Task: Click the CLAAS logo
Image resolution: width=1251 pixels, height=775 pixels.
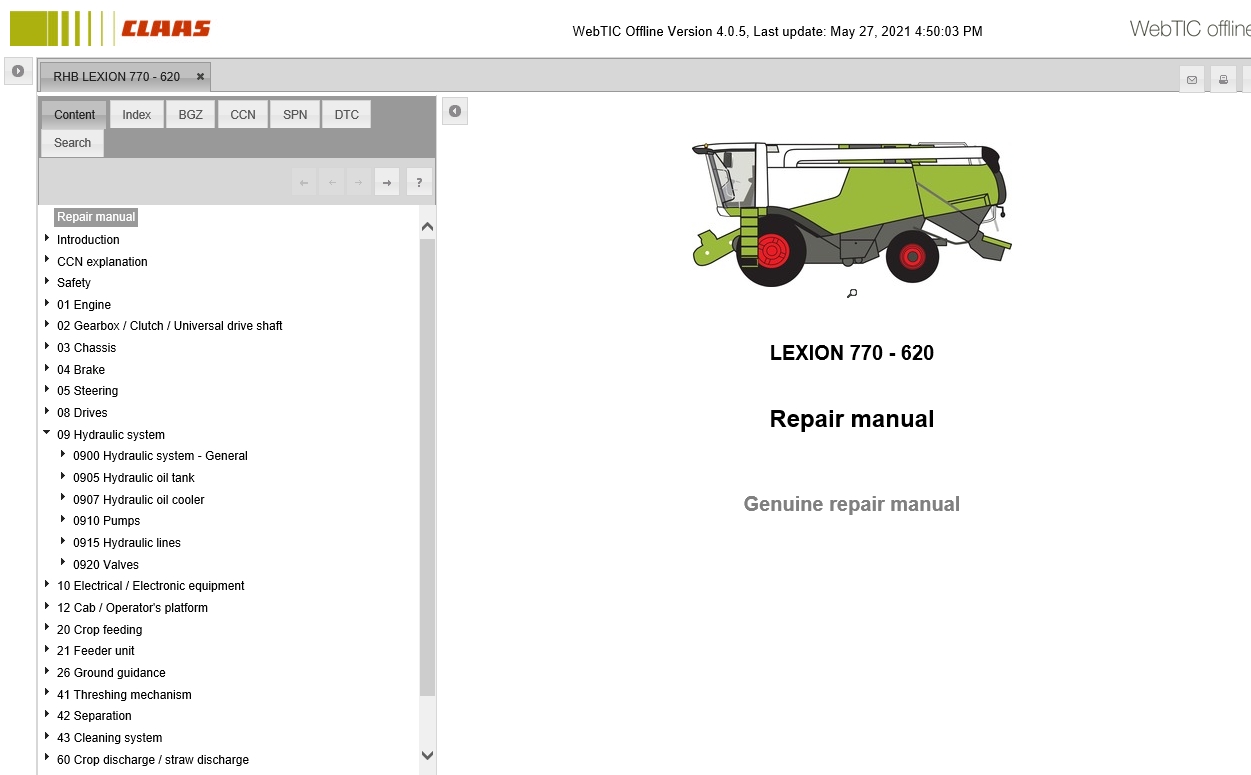Action: point(108,28)
